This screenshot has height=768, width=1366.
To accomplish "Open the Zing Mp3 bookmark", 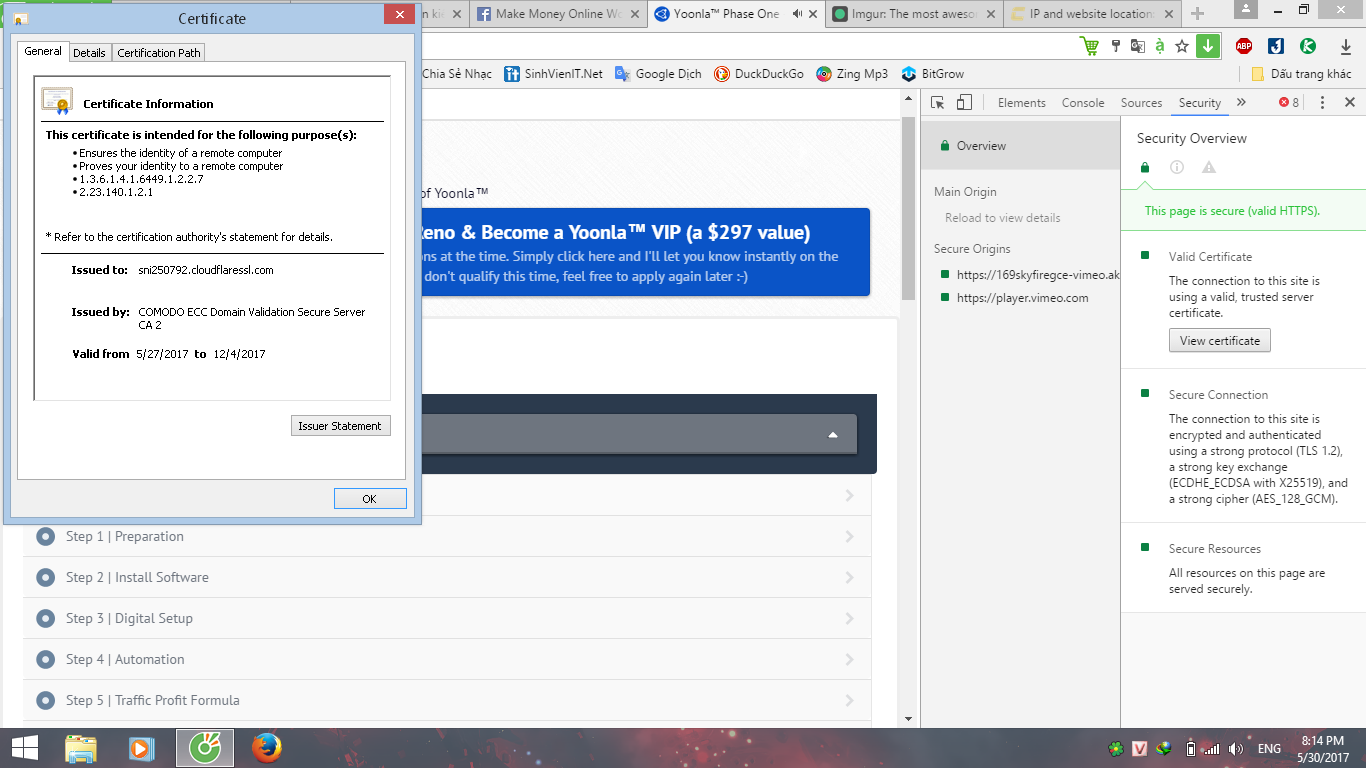I will click(852, 74).
